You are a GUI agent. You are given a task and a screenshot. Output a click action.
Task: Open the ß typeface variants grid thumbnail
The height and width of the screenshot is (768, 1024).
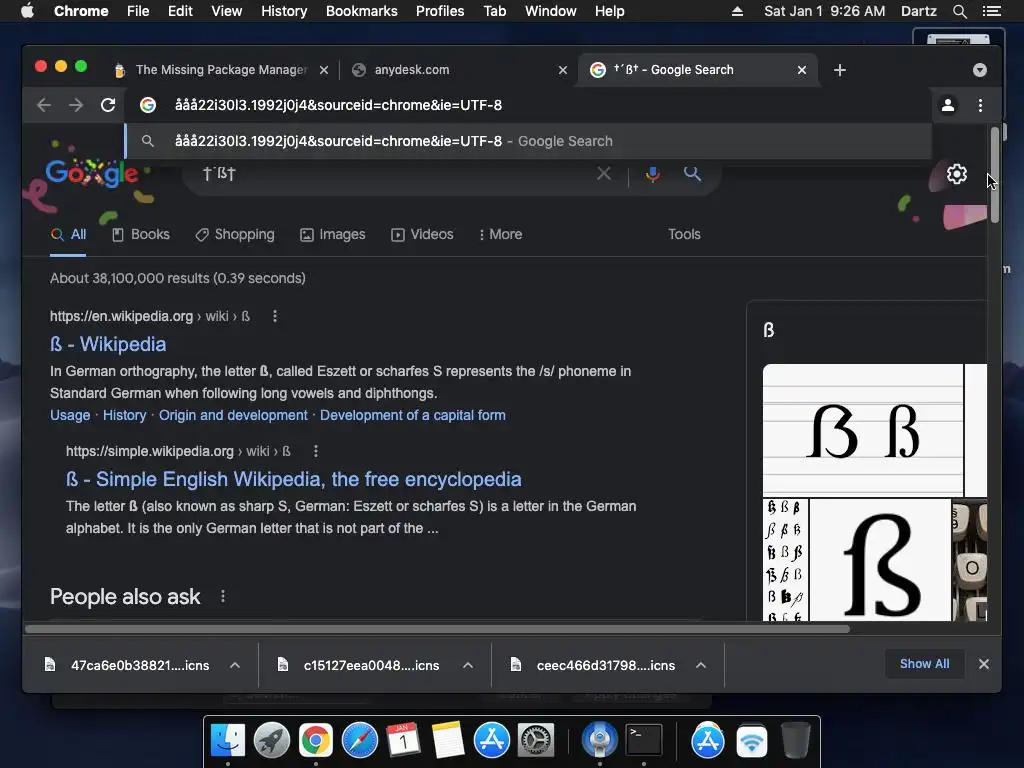click(786, 560)
